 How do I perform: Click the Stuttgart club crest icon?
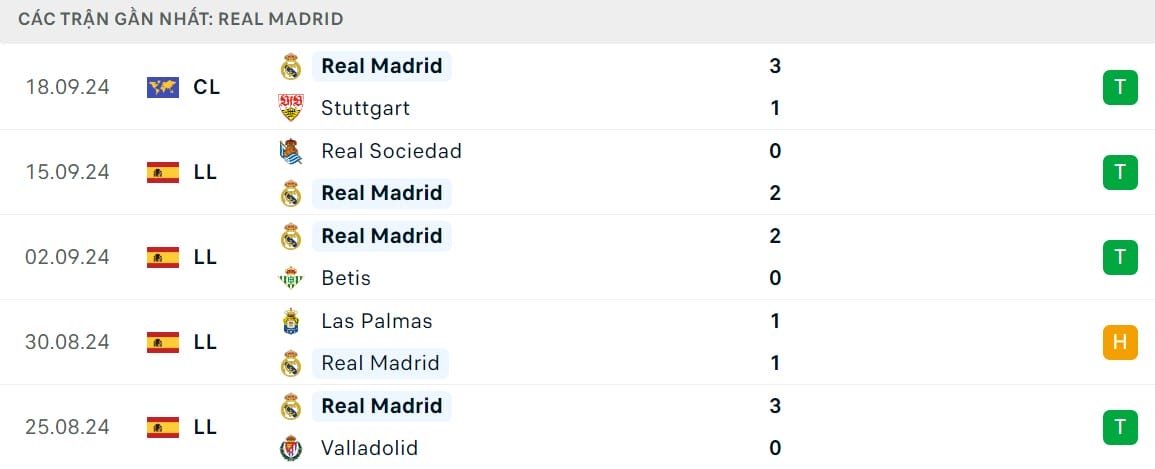coord(291,108)
